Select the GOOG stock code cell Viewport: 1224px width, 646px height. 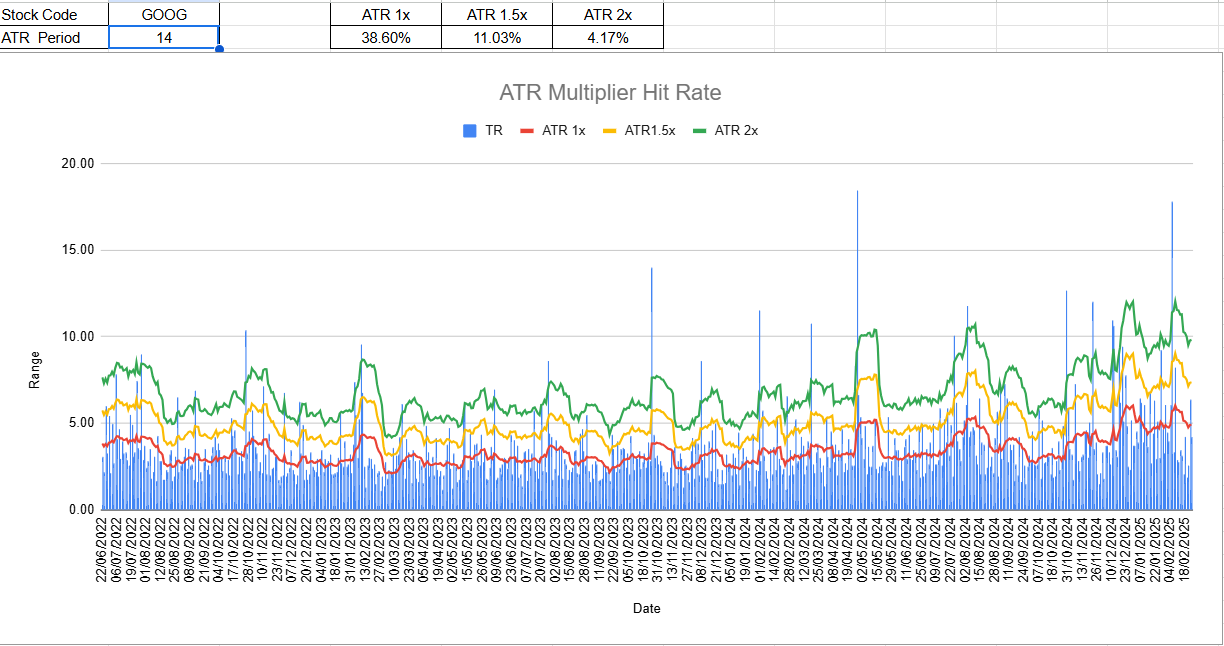pos(164,15)
